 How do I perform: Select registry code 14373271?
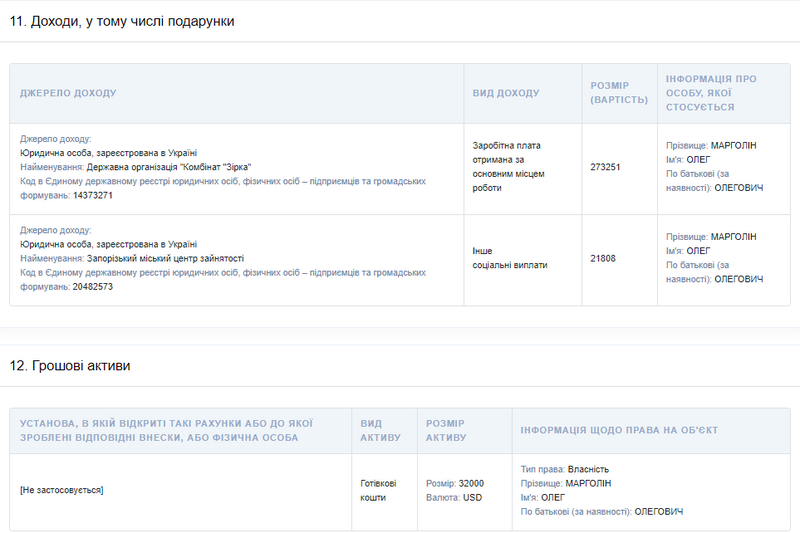[x=93, y=195]
